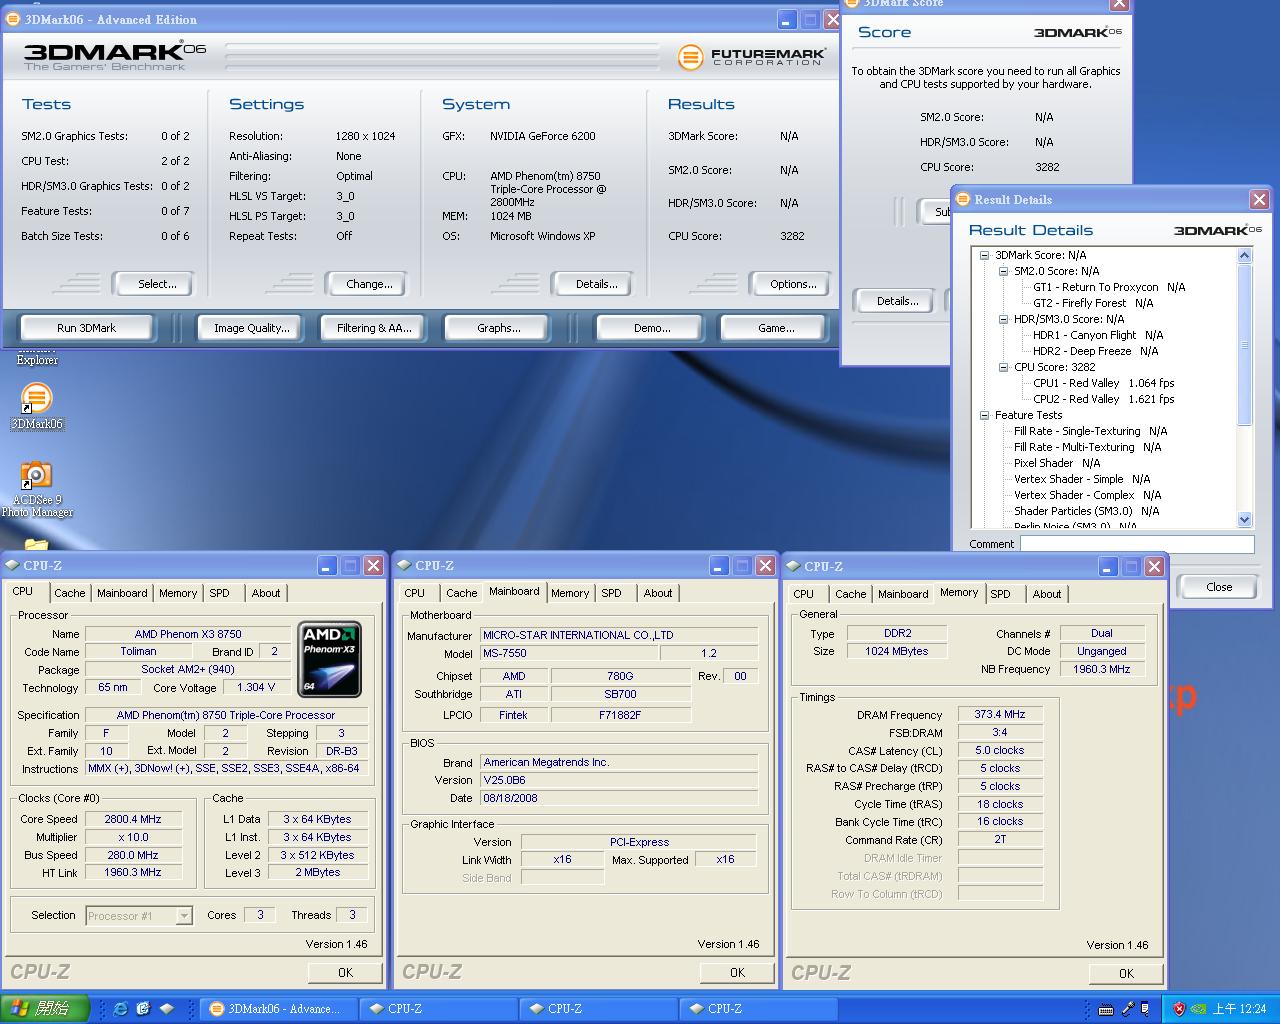This screenshot has height=1024, width=1280.
Task: Click the keyboard input method tray icon
Action: tap(1104, 1009)
